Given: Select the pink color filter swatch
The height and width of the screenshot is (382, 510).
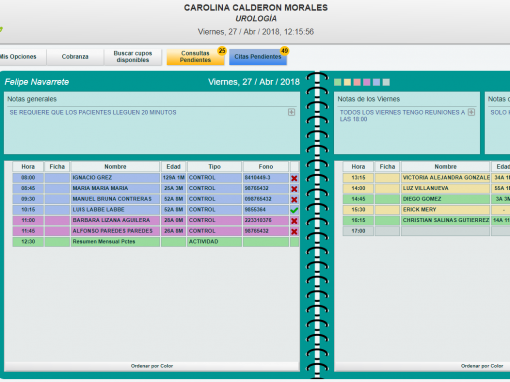Looking at the screenshot, I should pos(357,82).
